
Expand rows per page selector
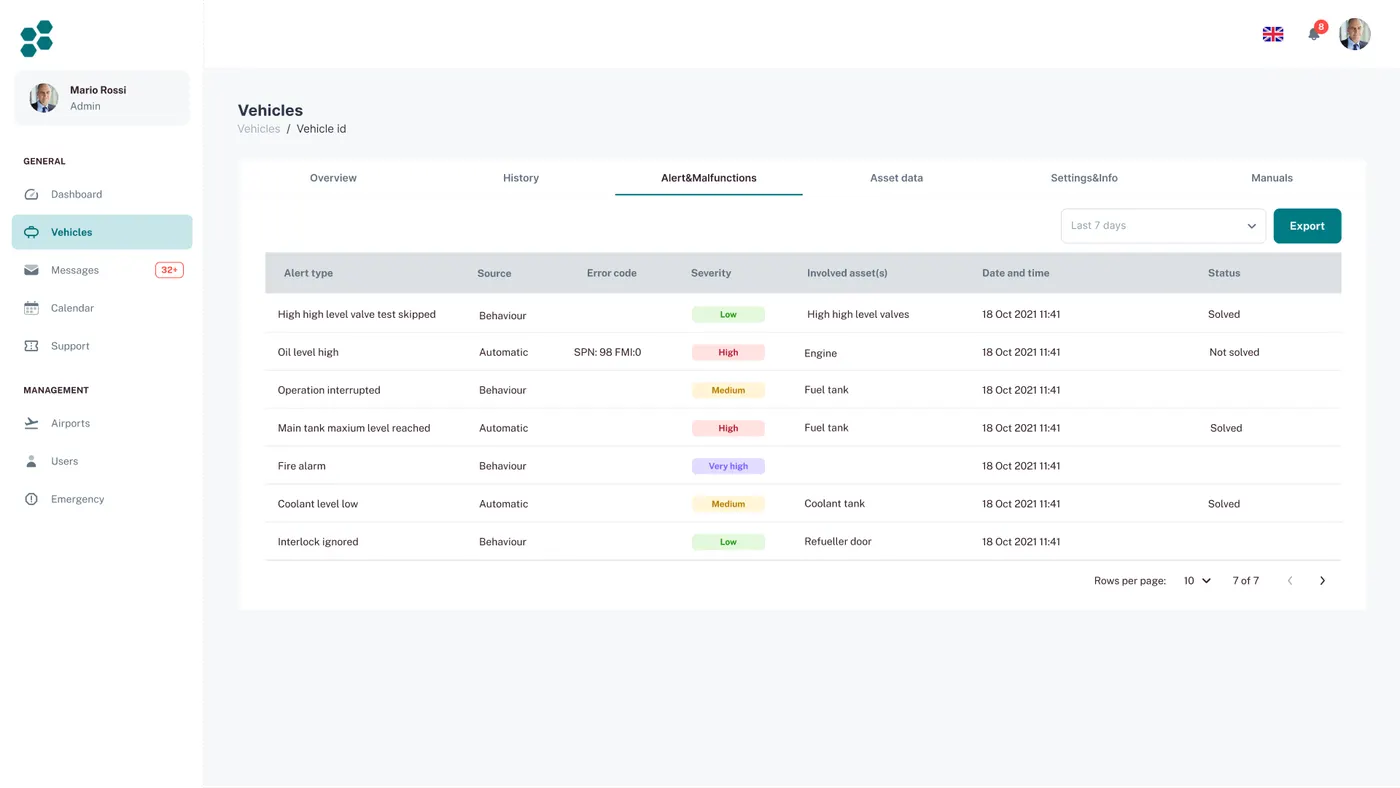[x=1197, y=581]
